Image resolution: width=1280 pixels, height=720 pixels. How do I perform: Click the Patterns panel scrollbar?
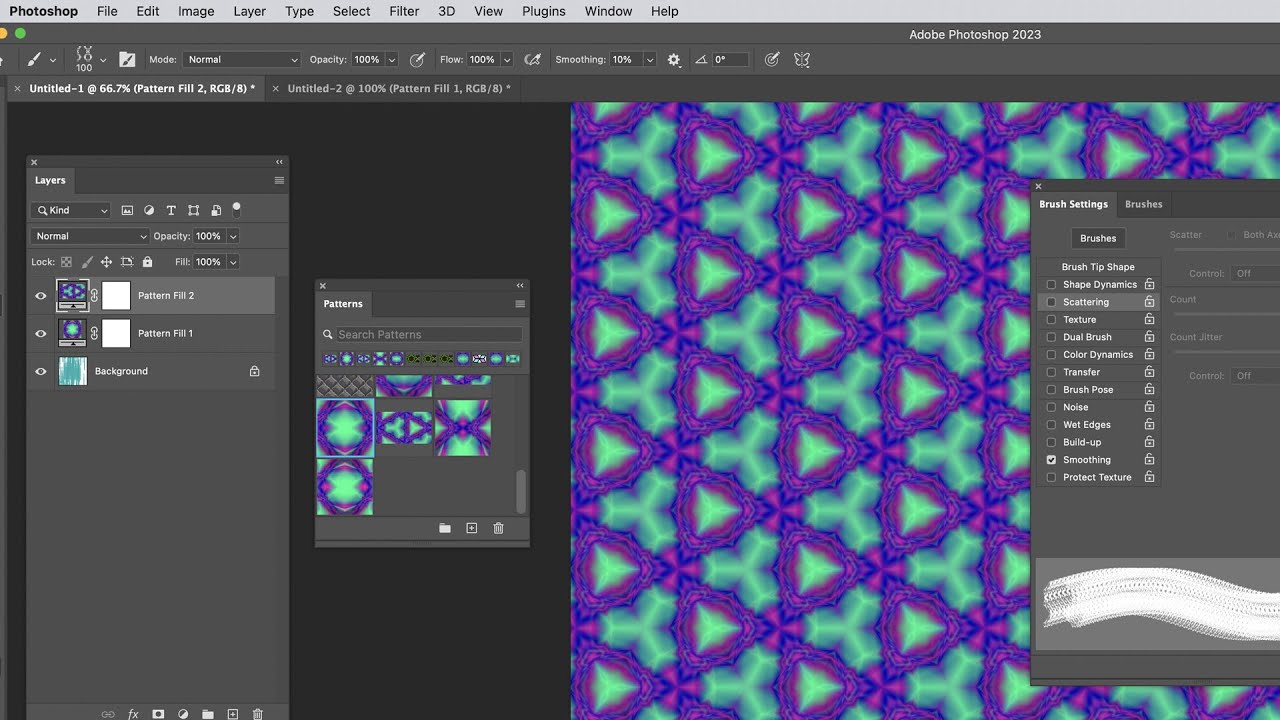click(x=521, y=490)
